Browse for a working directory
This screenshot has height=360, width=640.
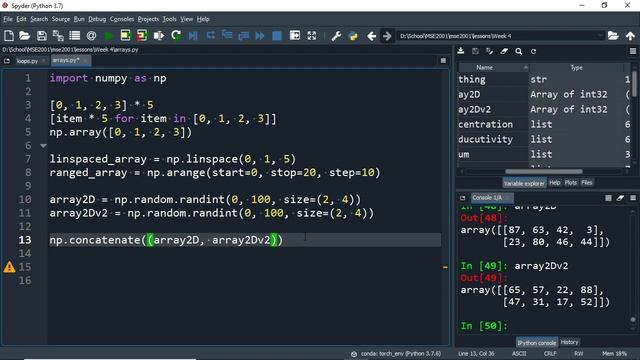pyautogui.click(x=613, y=36)
